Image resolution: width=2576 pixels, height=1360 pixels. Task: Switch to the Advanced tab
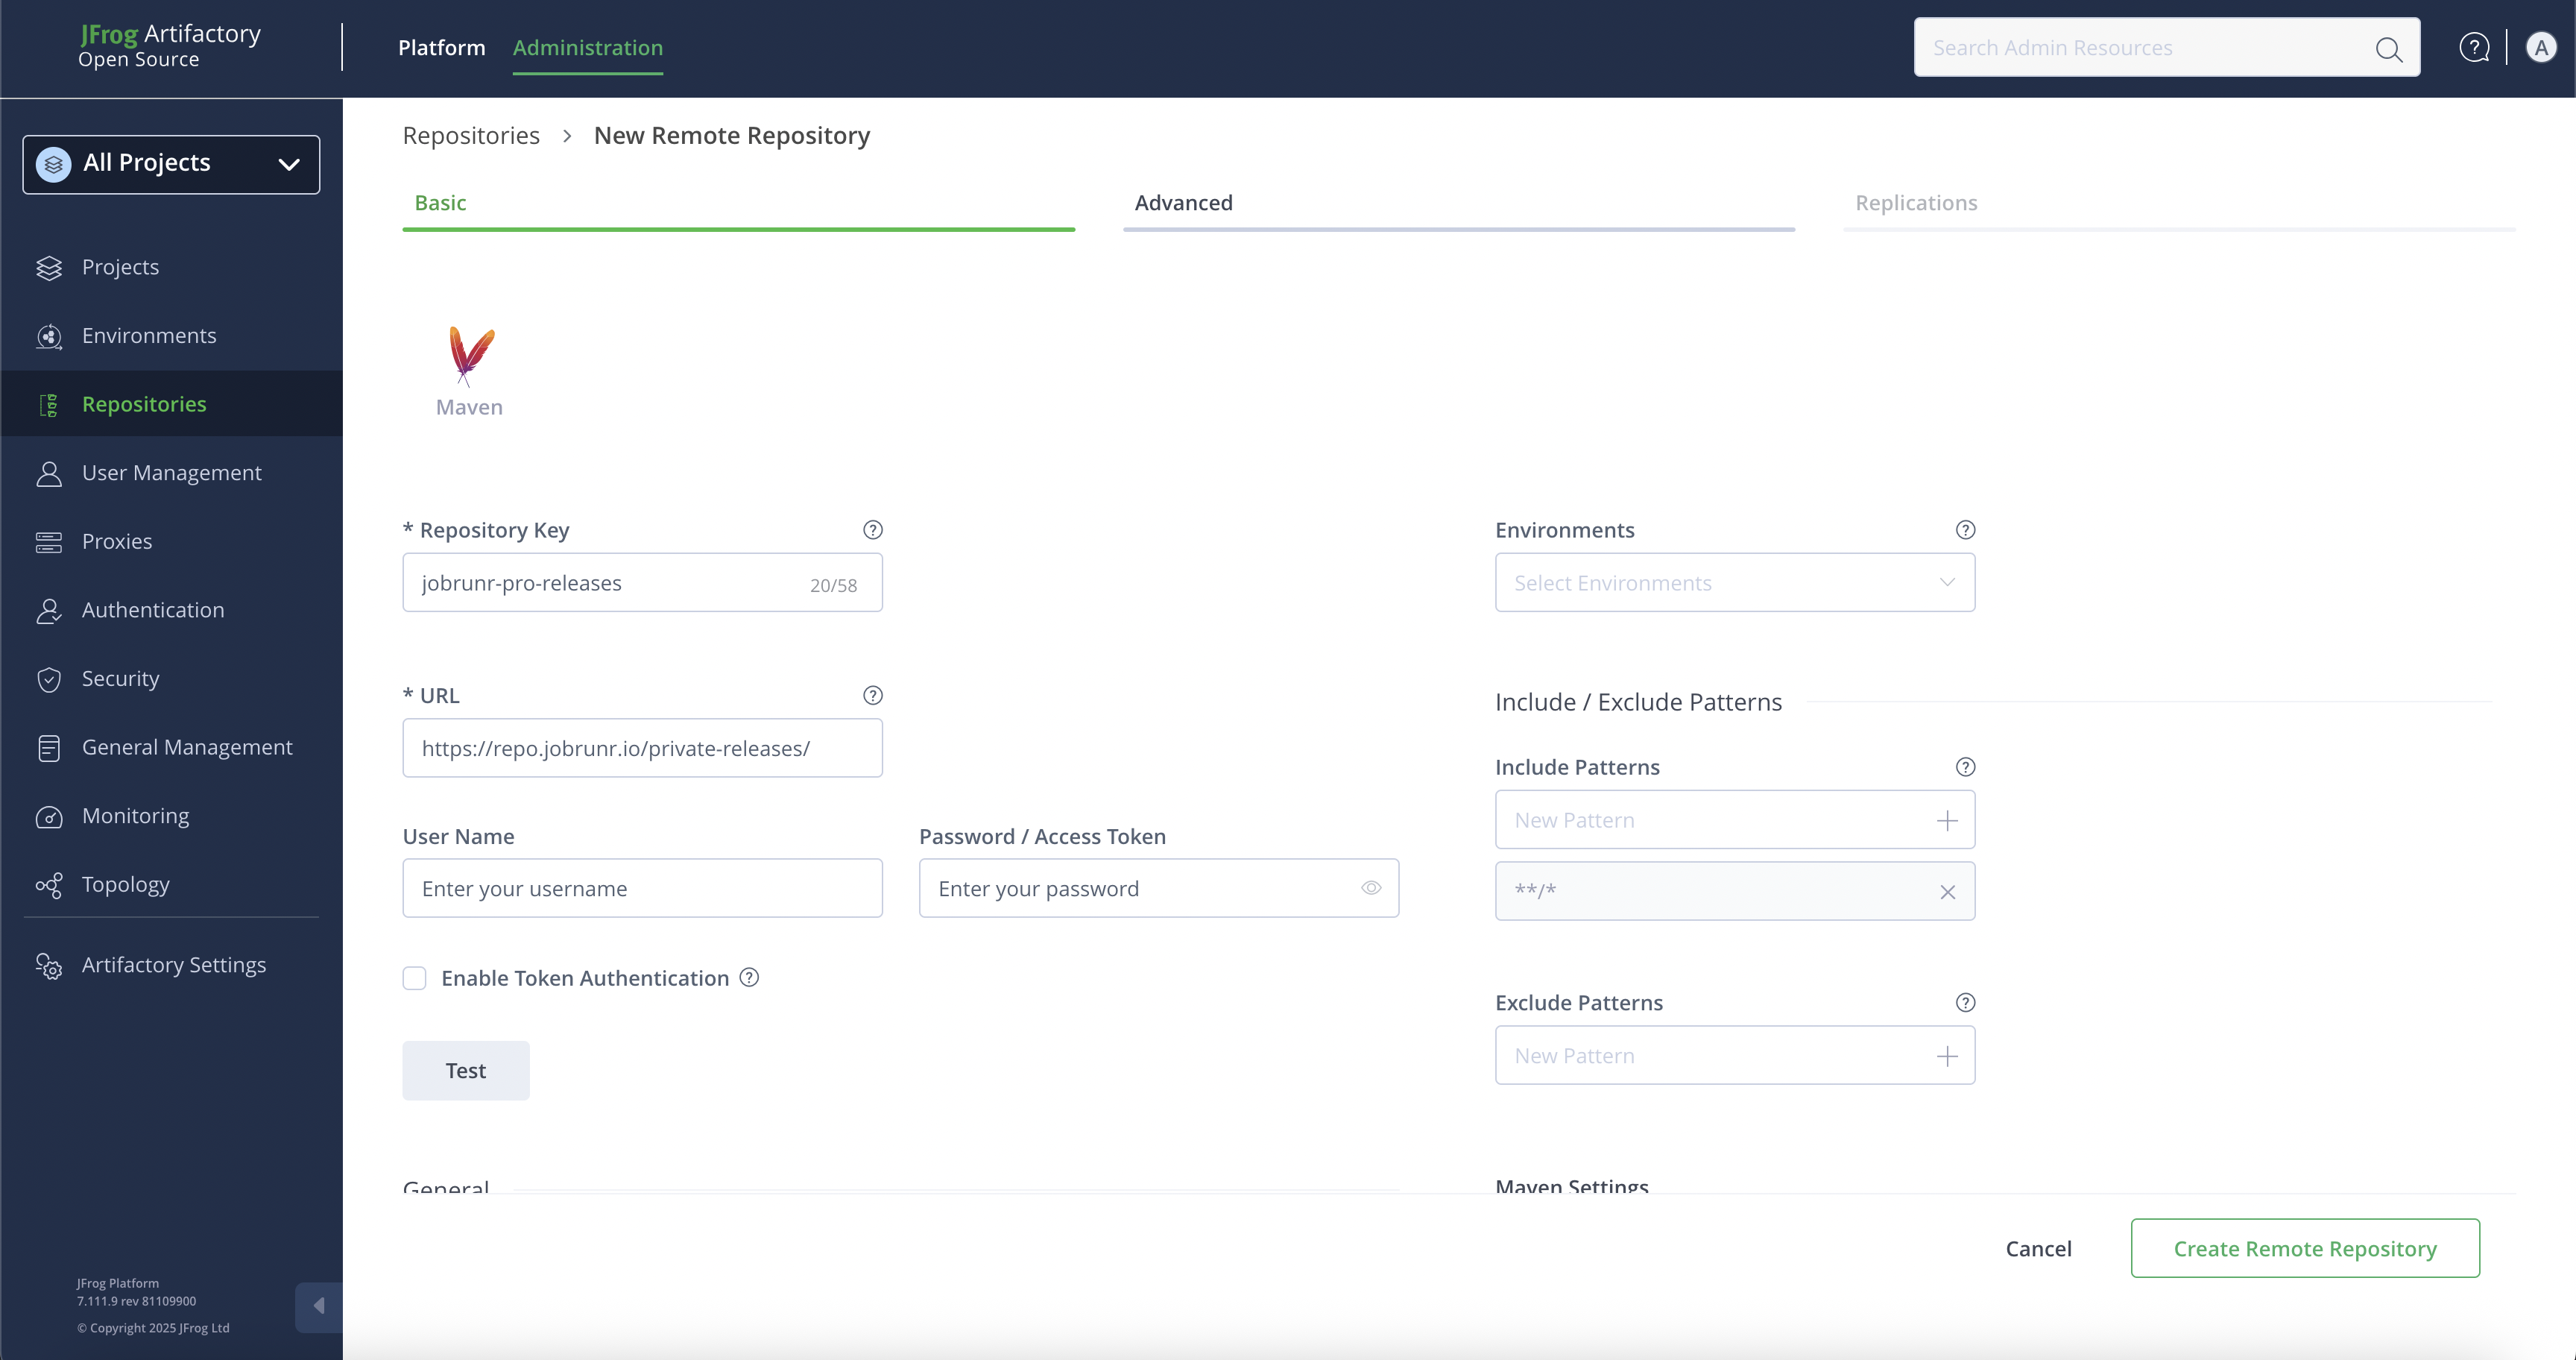pyautogui.click(x=1183, y=203)
